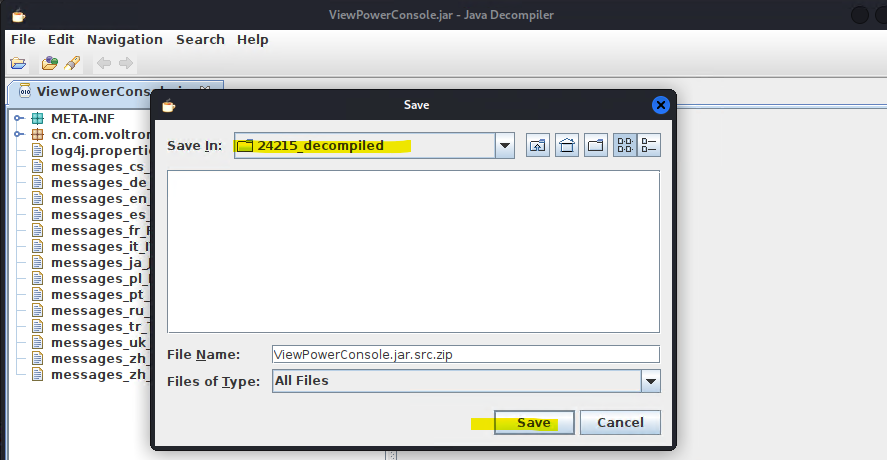
Task: Open the Save In folder dropdown
Action: click(505, 146)
